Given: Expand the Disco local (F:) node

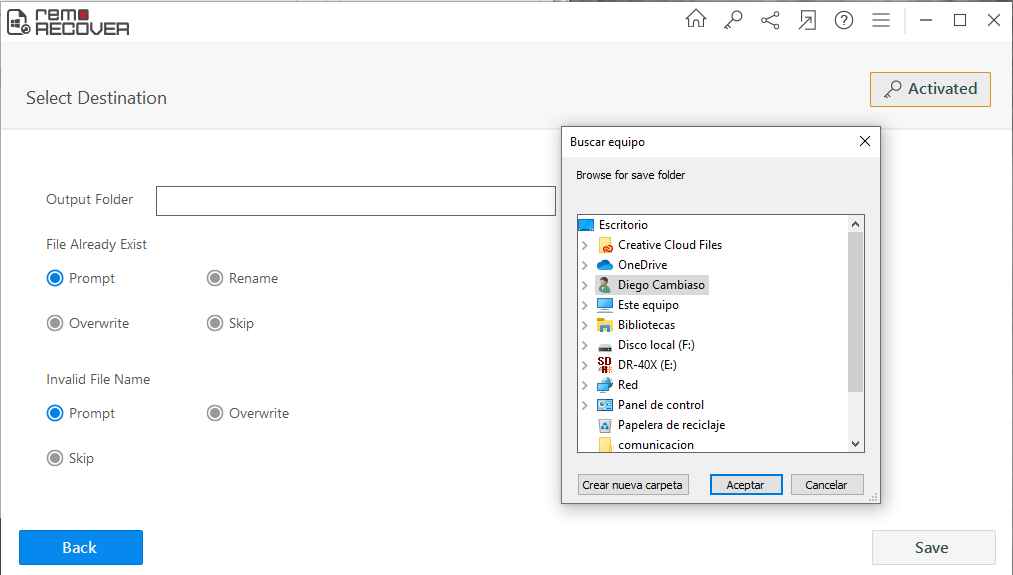Looking at the screenshot, I should tap(585, 345).
